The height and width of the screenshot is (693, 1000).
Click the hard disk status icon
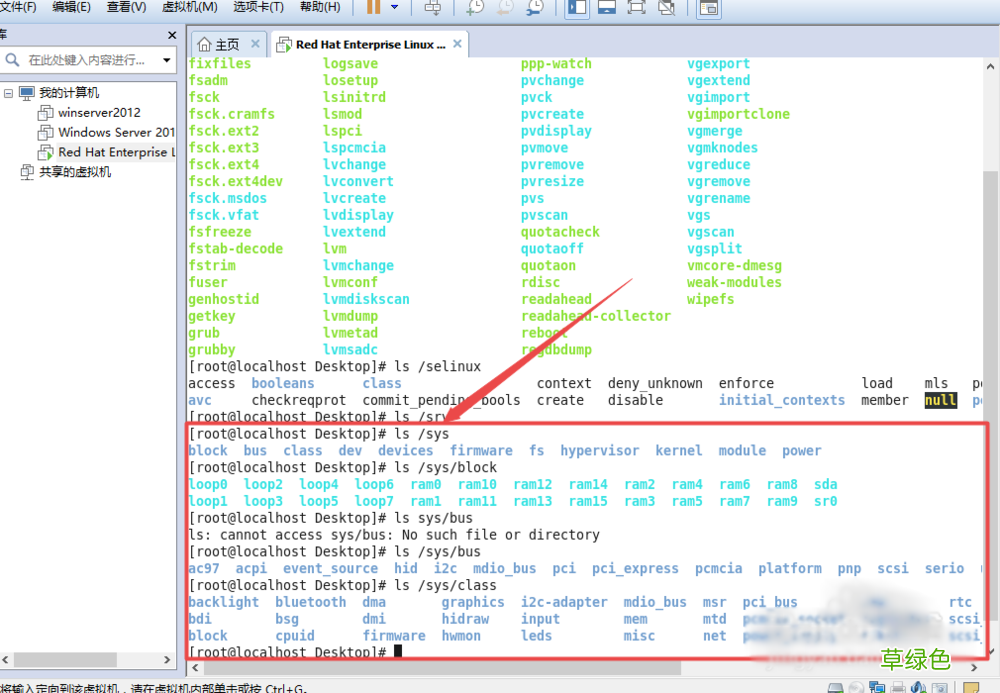click(x=836, y=687)
